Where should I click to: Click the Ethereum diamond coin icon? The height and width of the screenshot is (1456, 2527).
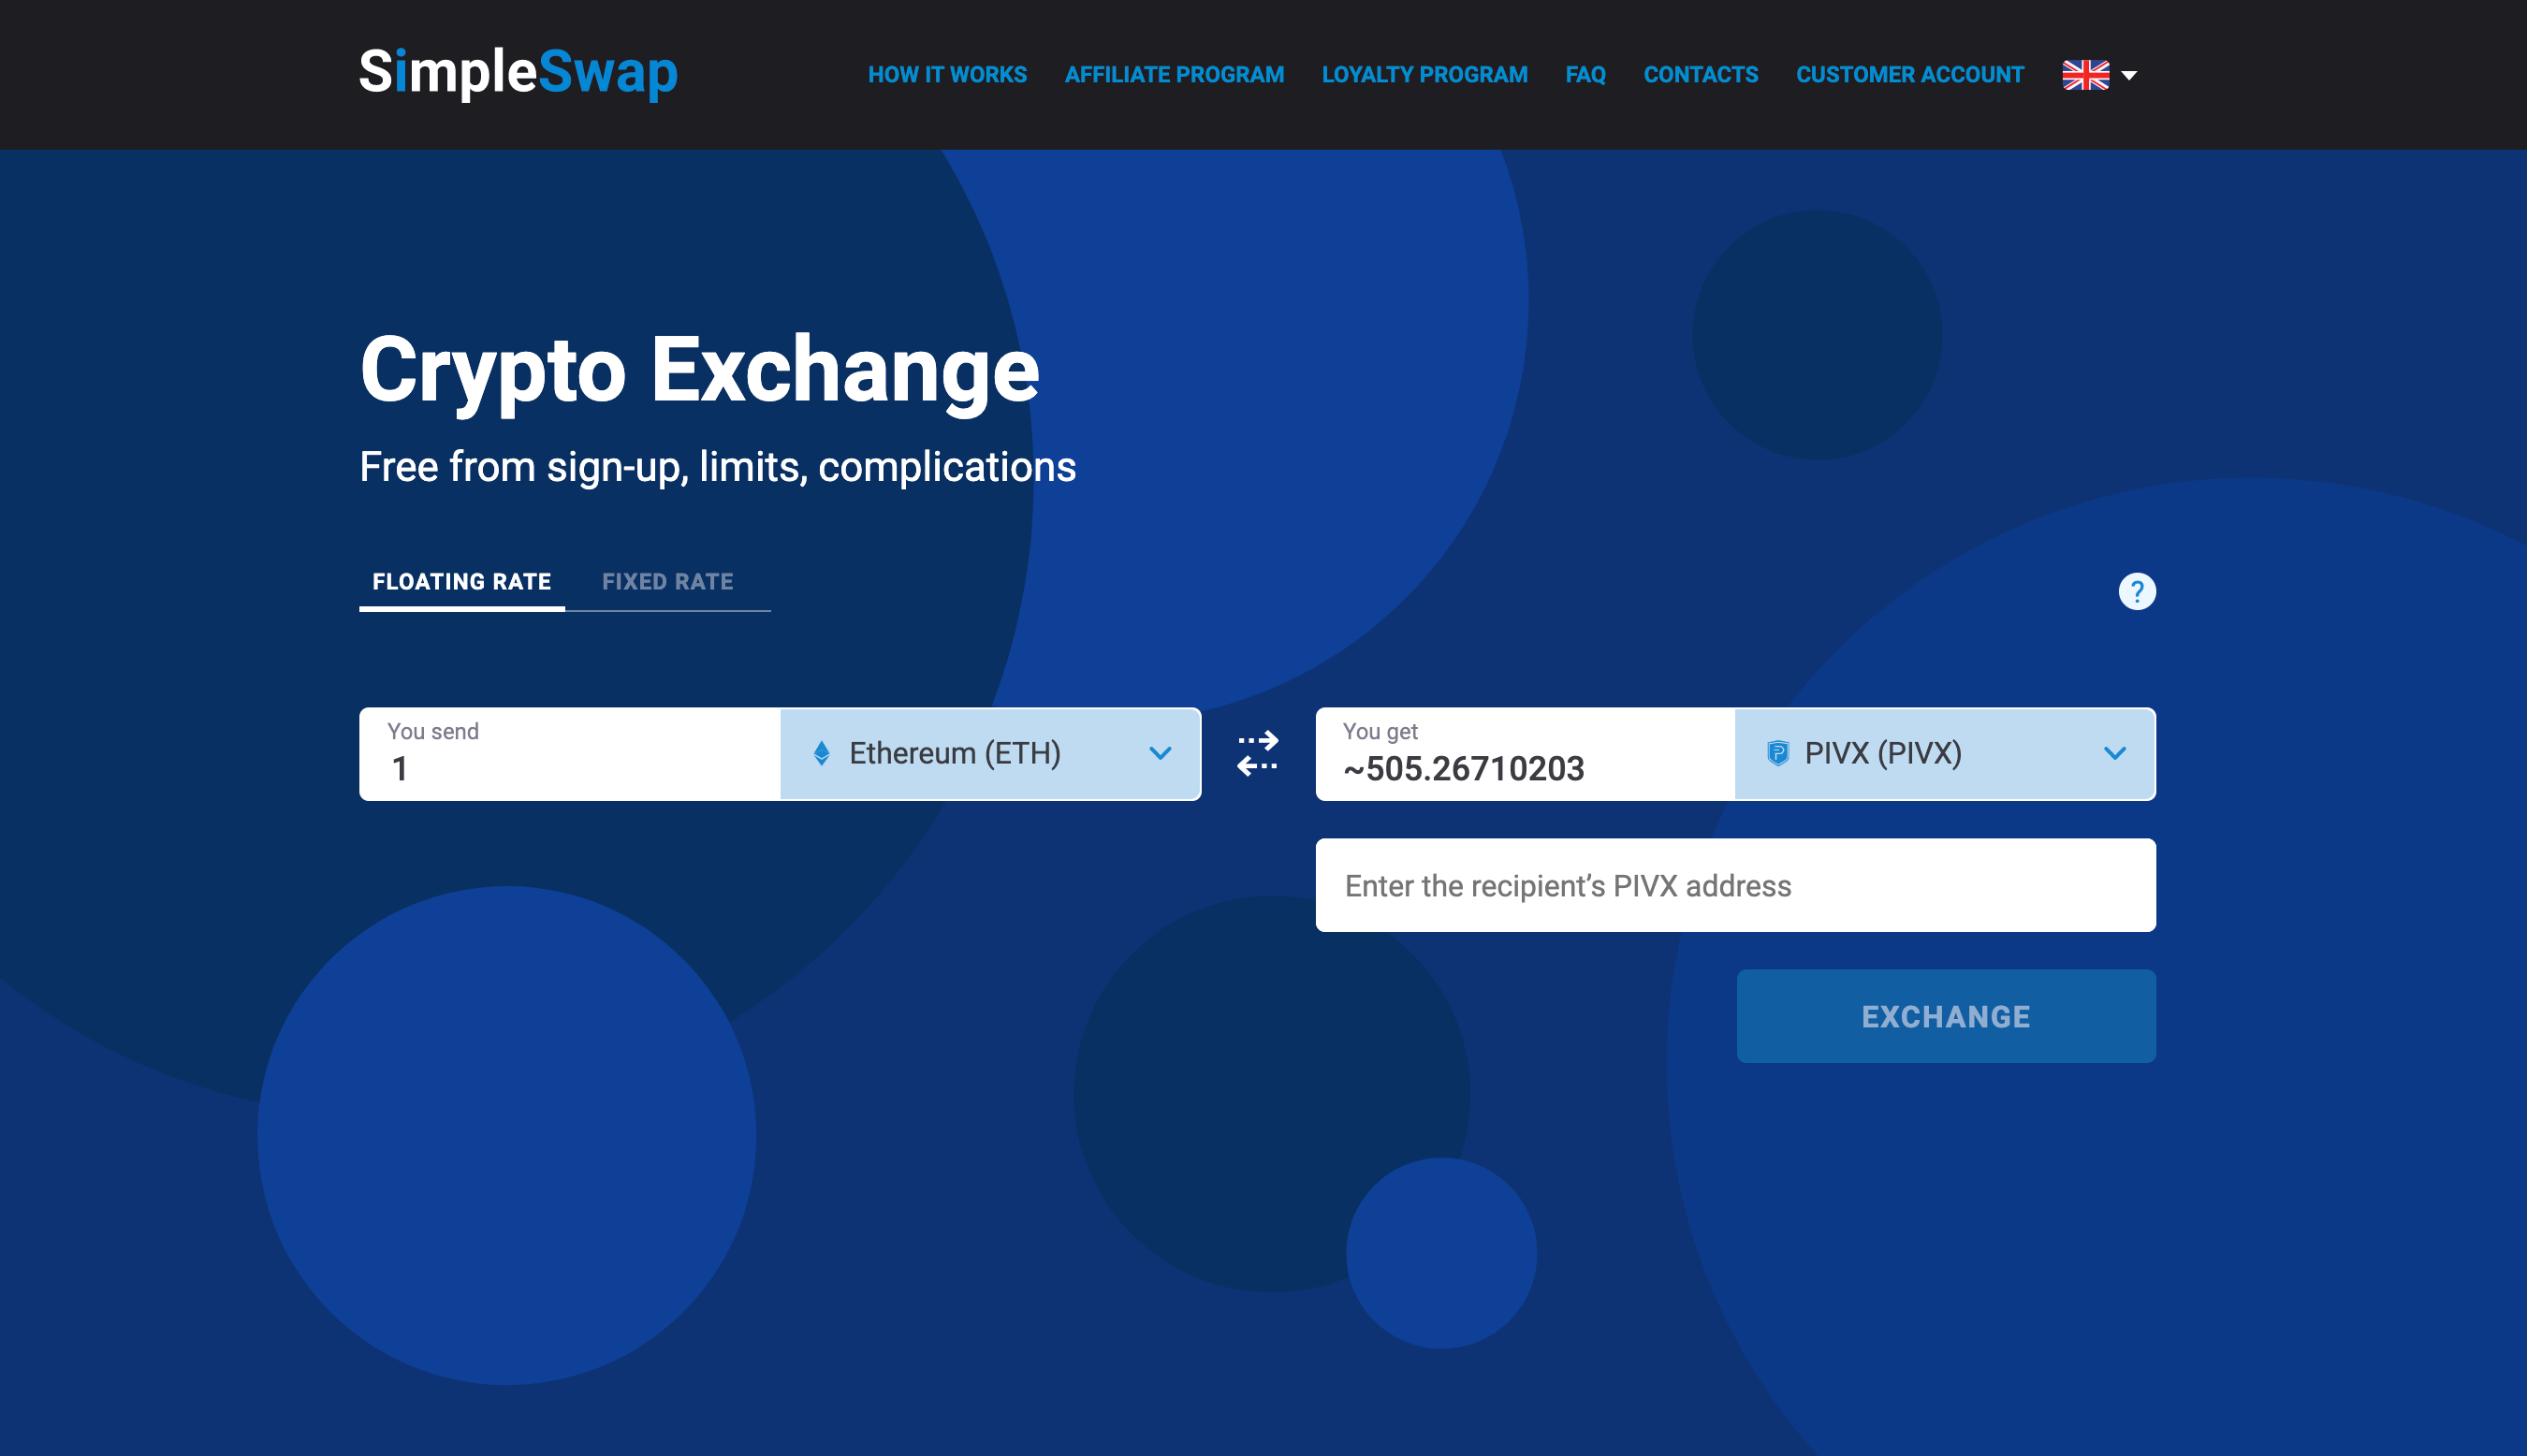click(x=821, y=753)
